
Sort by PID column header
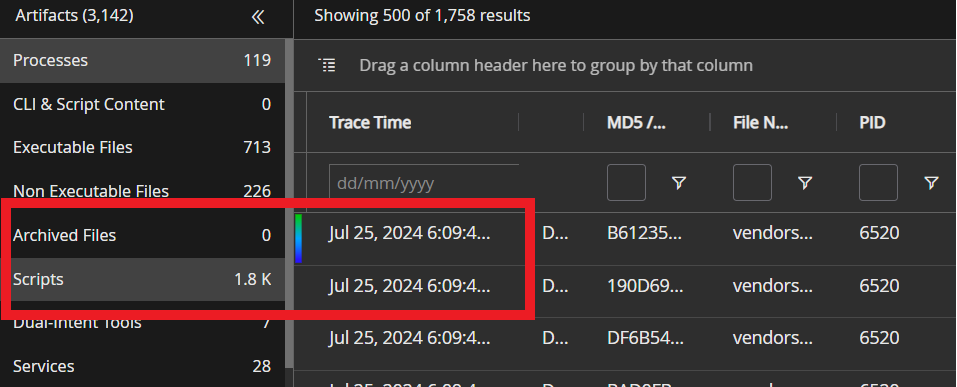(872, 123)
